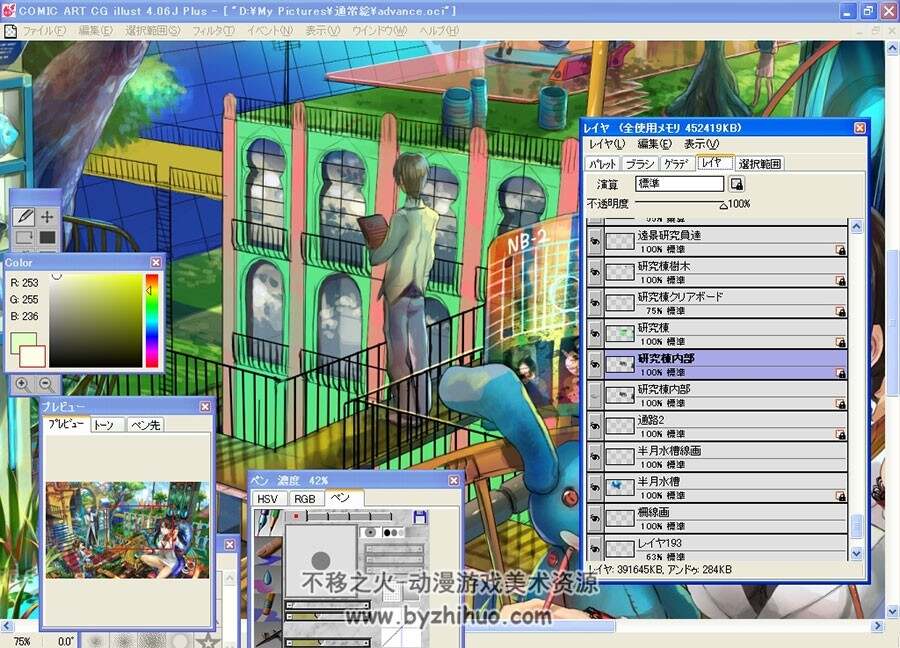Hide the 研究棟樹木 layer
The width and height of the screenshot is (900, 648).
point(595,272)
